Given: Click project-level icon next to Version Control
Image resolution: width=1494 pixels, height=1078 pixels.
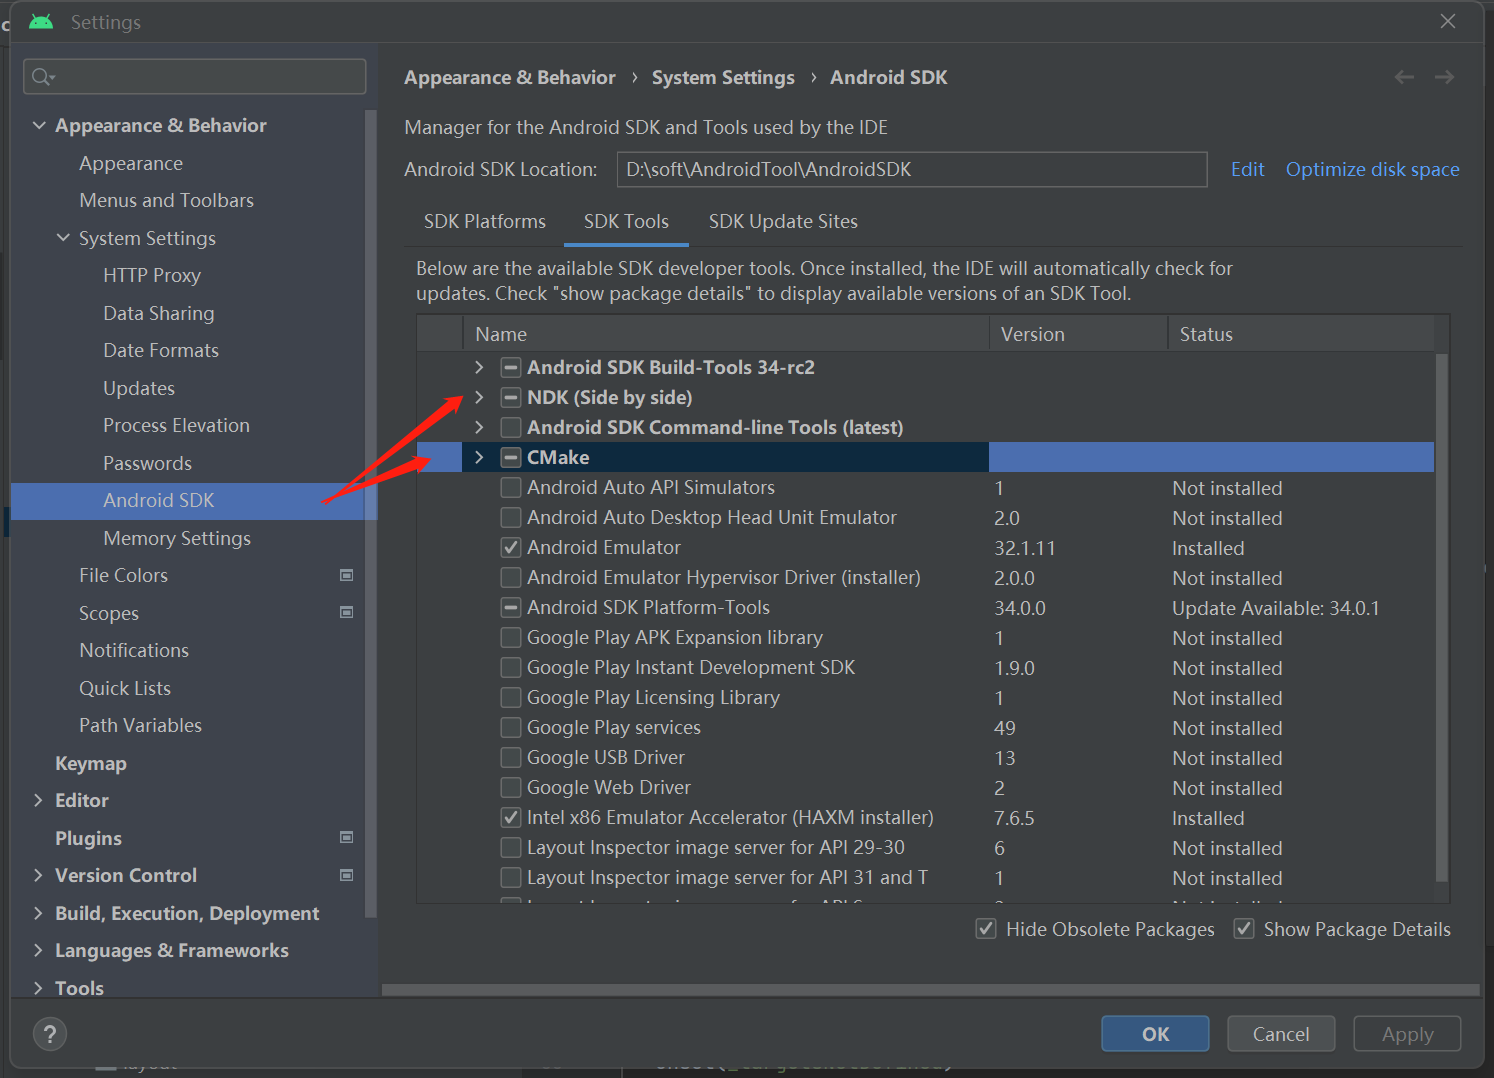Looking at the screenshot, I should [347, 875].
